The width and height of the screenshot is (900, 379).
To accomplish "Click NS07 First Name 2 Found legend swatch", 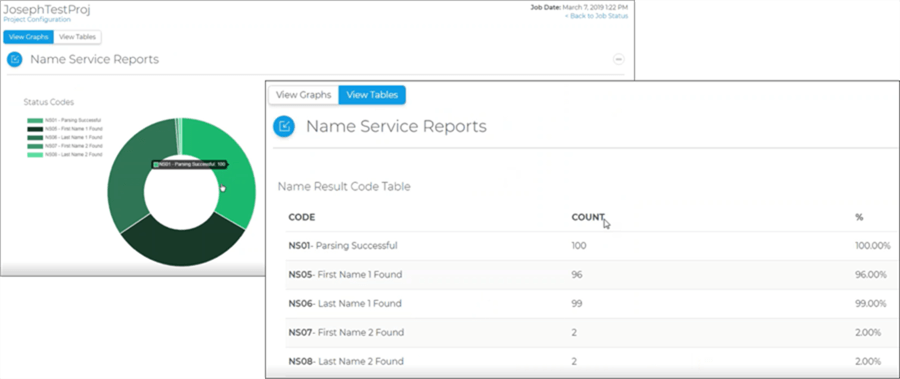I will (x=35, y=146).
